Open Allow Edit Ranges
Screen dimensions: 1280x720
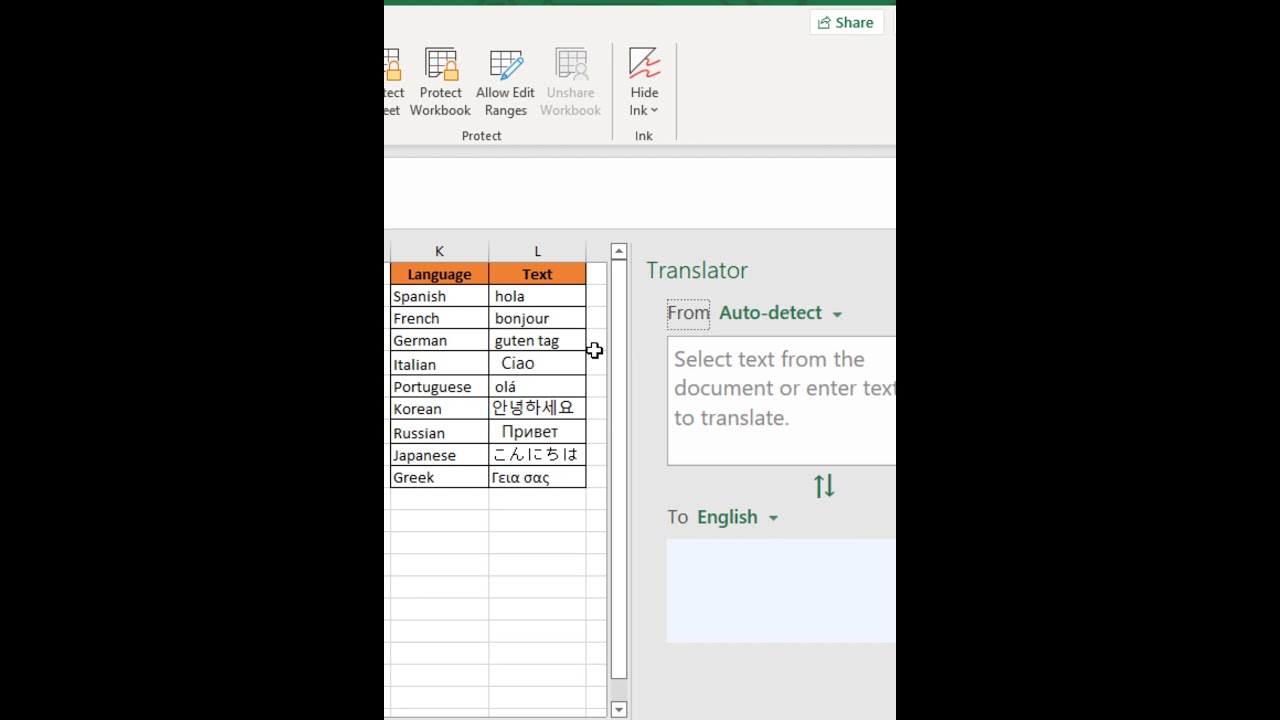[505, 83]
